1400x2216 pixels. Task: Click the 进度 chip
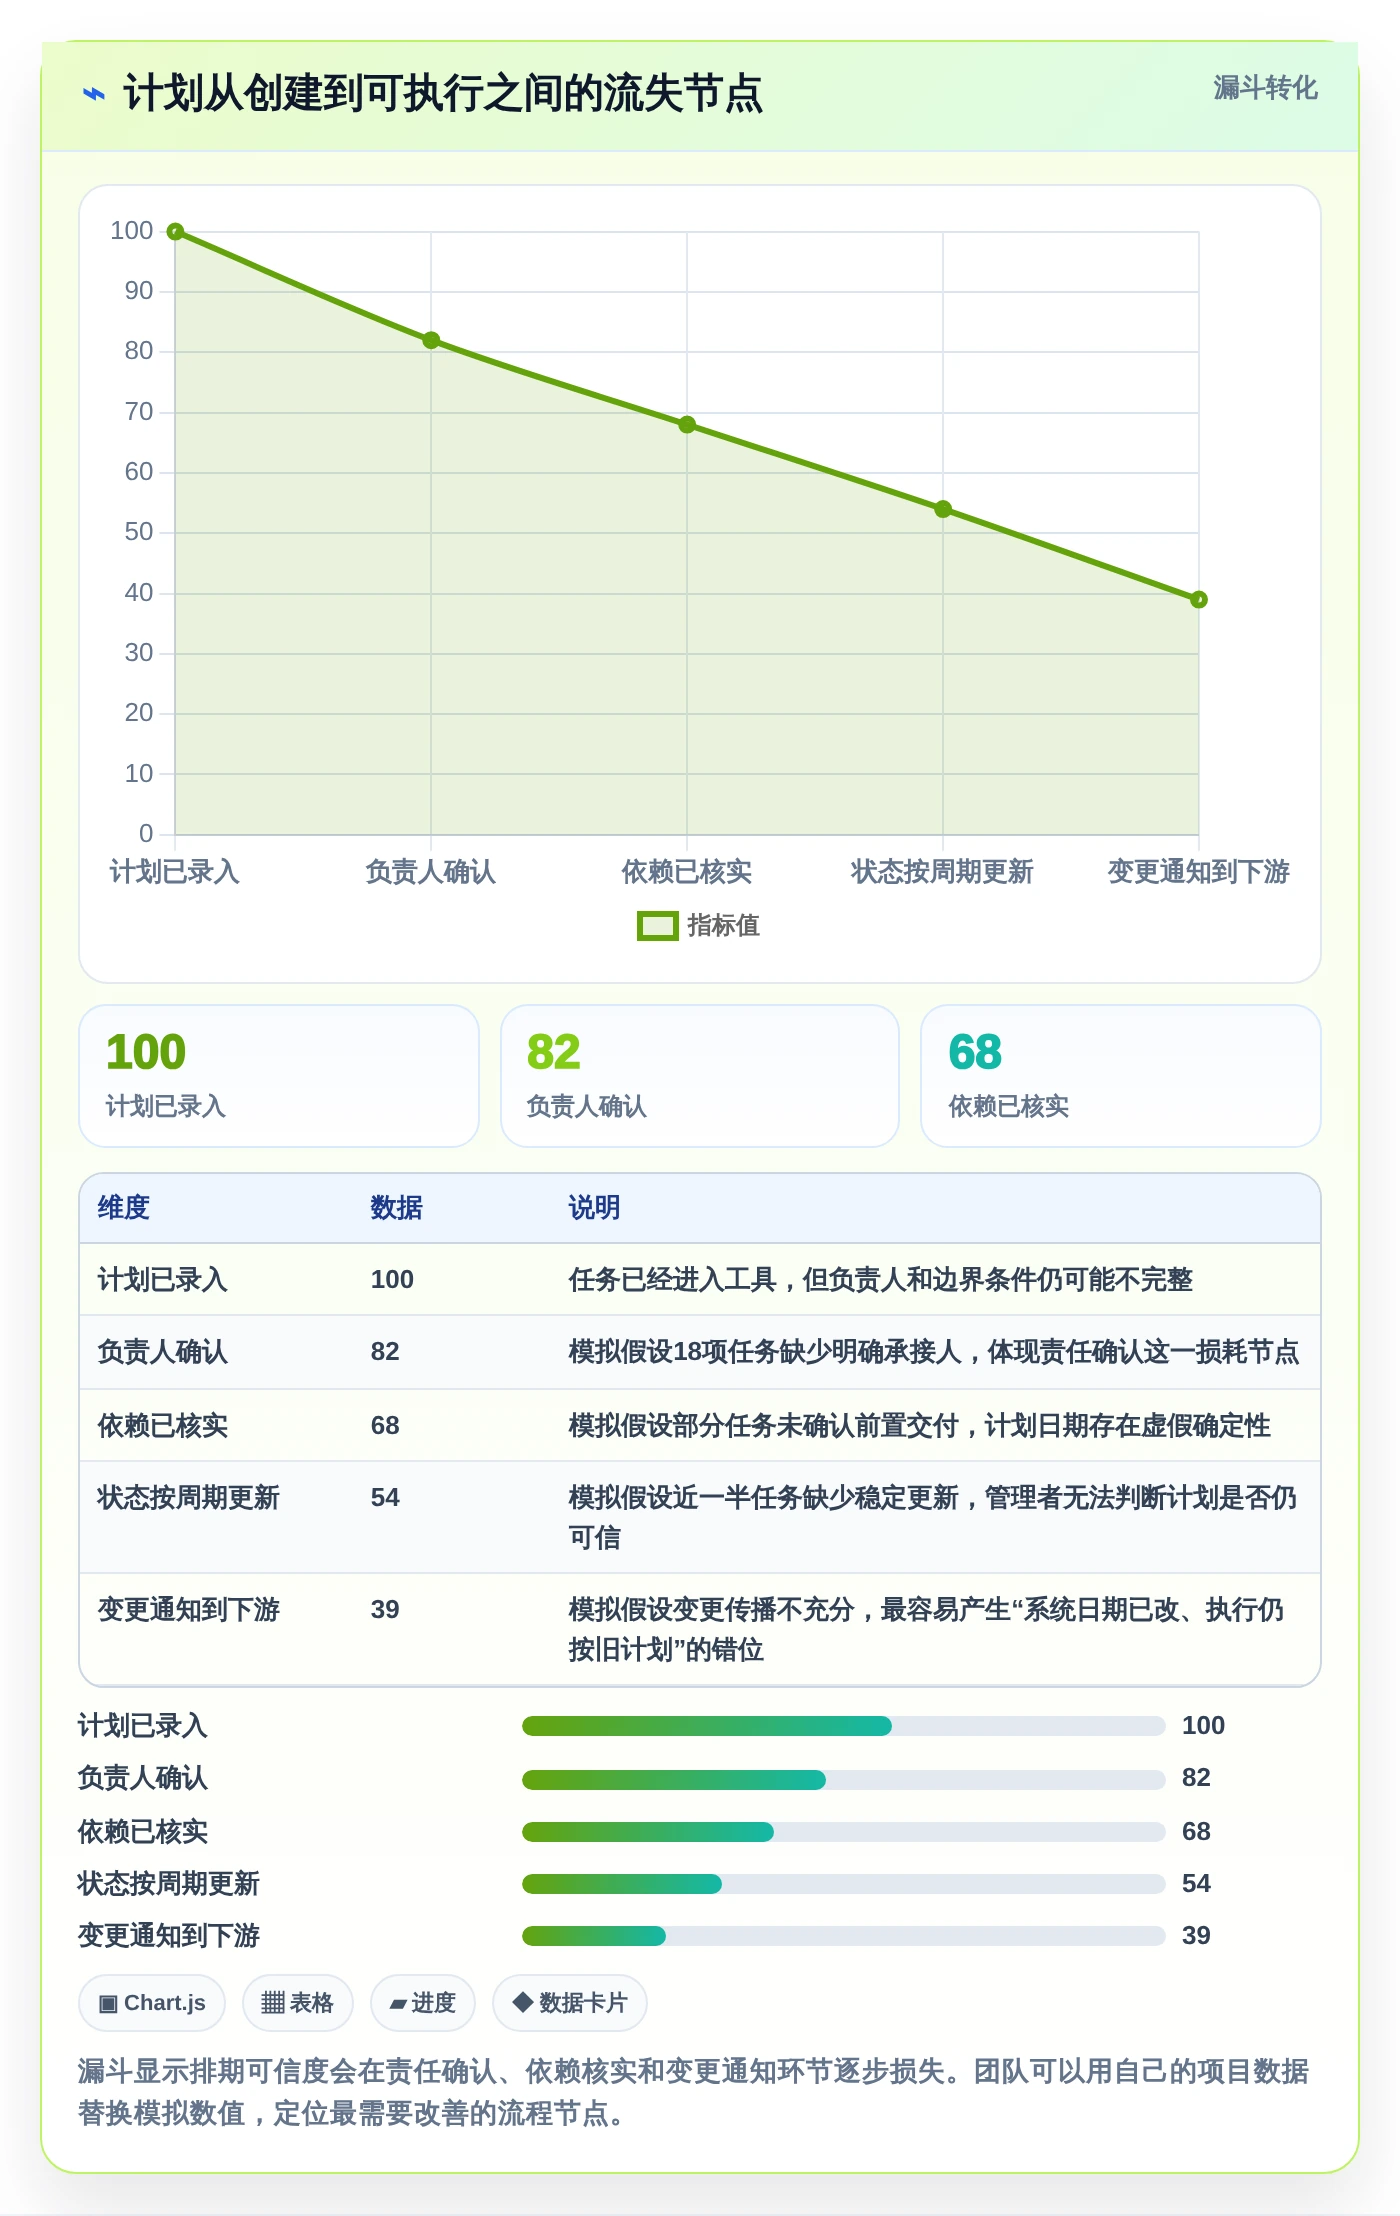coord(423,2003)
